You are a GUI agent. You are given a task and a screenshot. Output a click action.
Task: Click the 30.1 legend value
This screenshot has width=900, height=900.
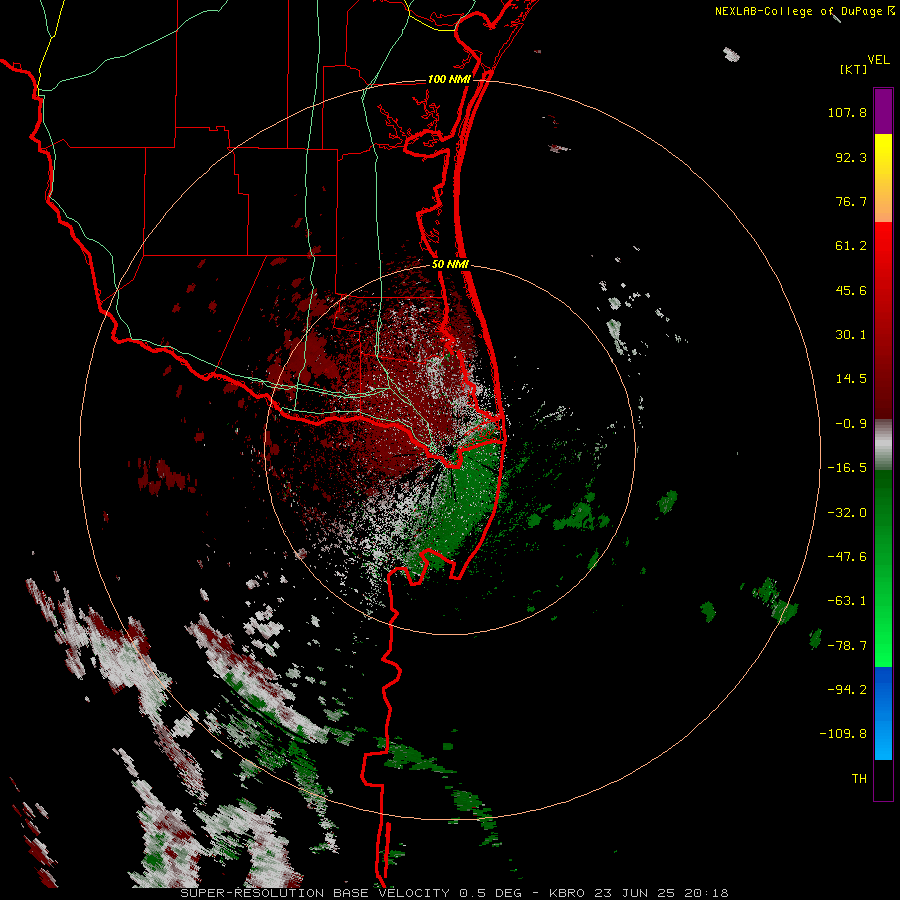[851, 335]
